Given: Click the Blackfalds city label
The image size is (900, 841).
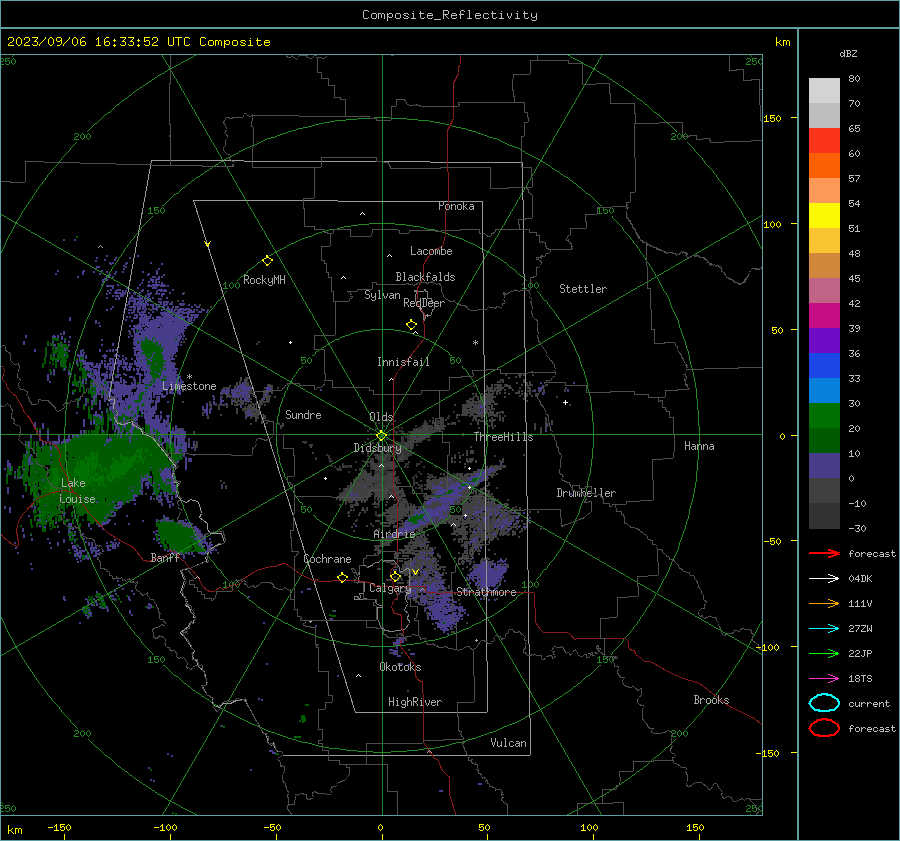Looking at the screenshot, I should point(425,277).
